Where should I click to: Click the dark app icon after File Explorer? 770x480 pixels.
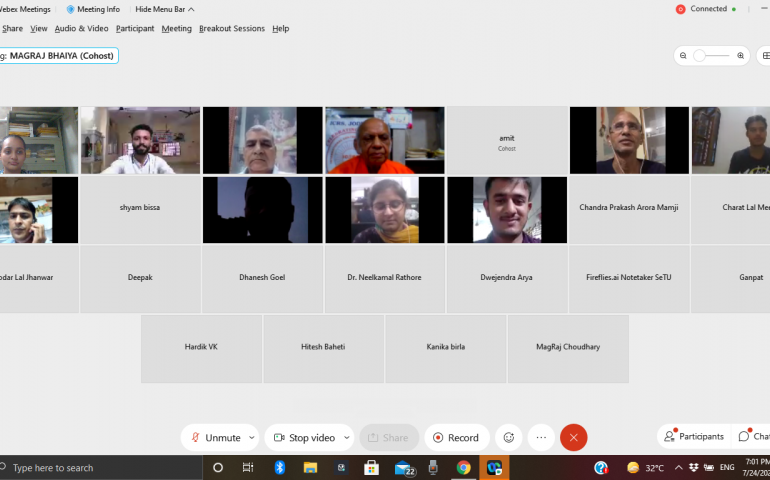click(x=341, y=467)
